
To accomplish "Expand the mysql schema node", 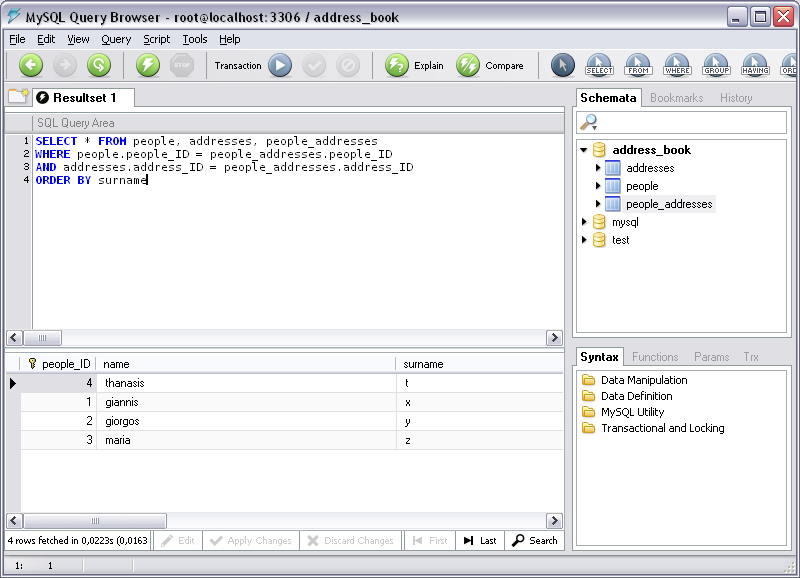I will (584, 221).
